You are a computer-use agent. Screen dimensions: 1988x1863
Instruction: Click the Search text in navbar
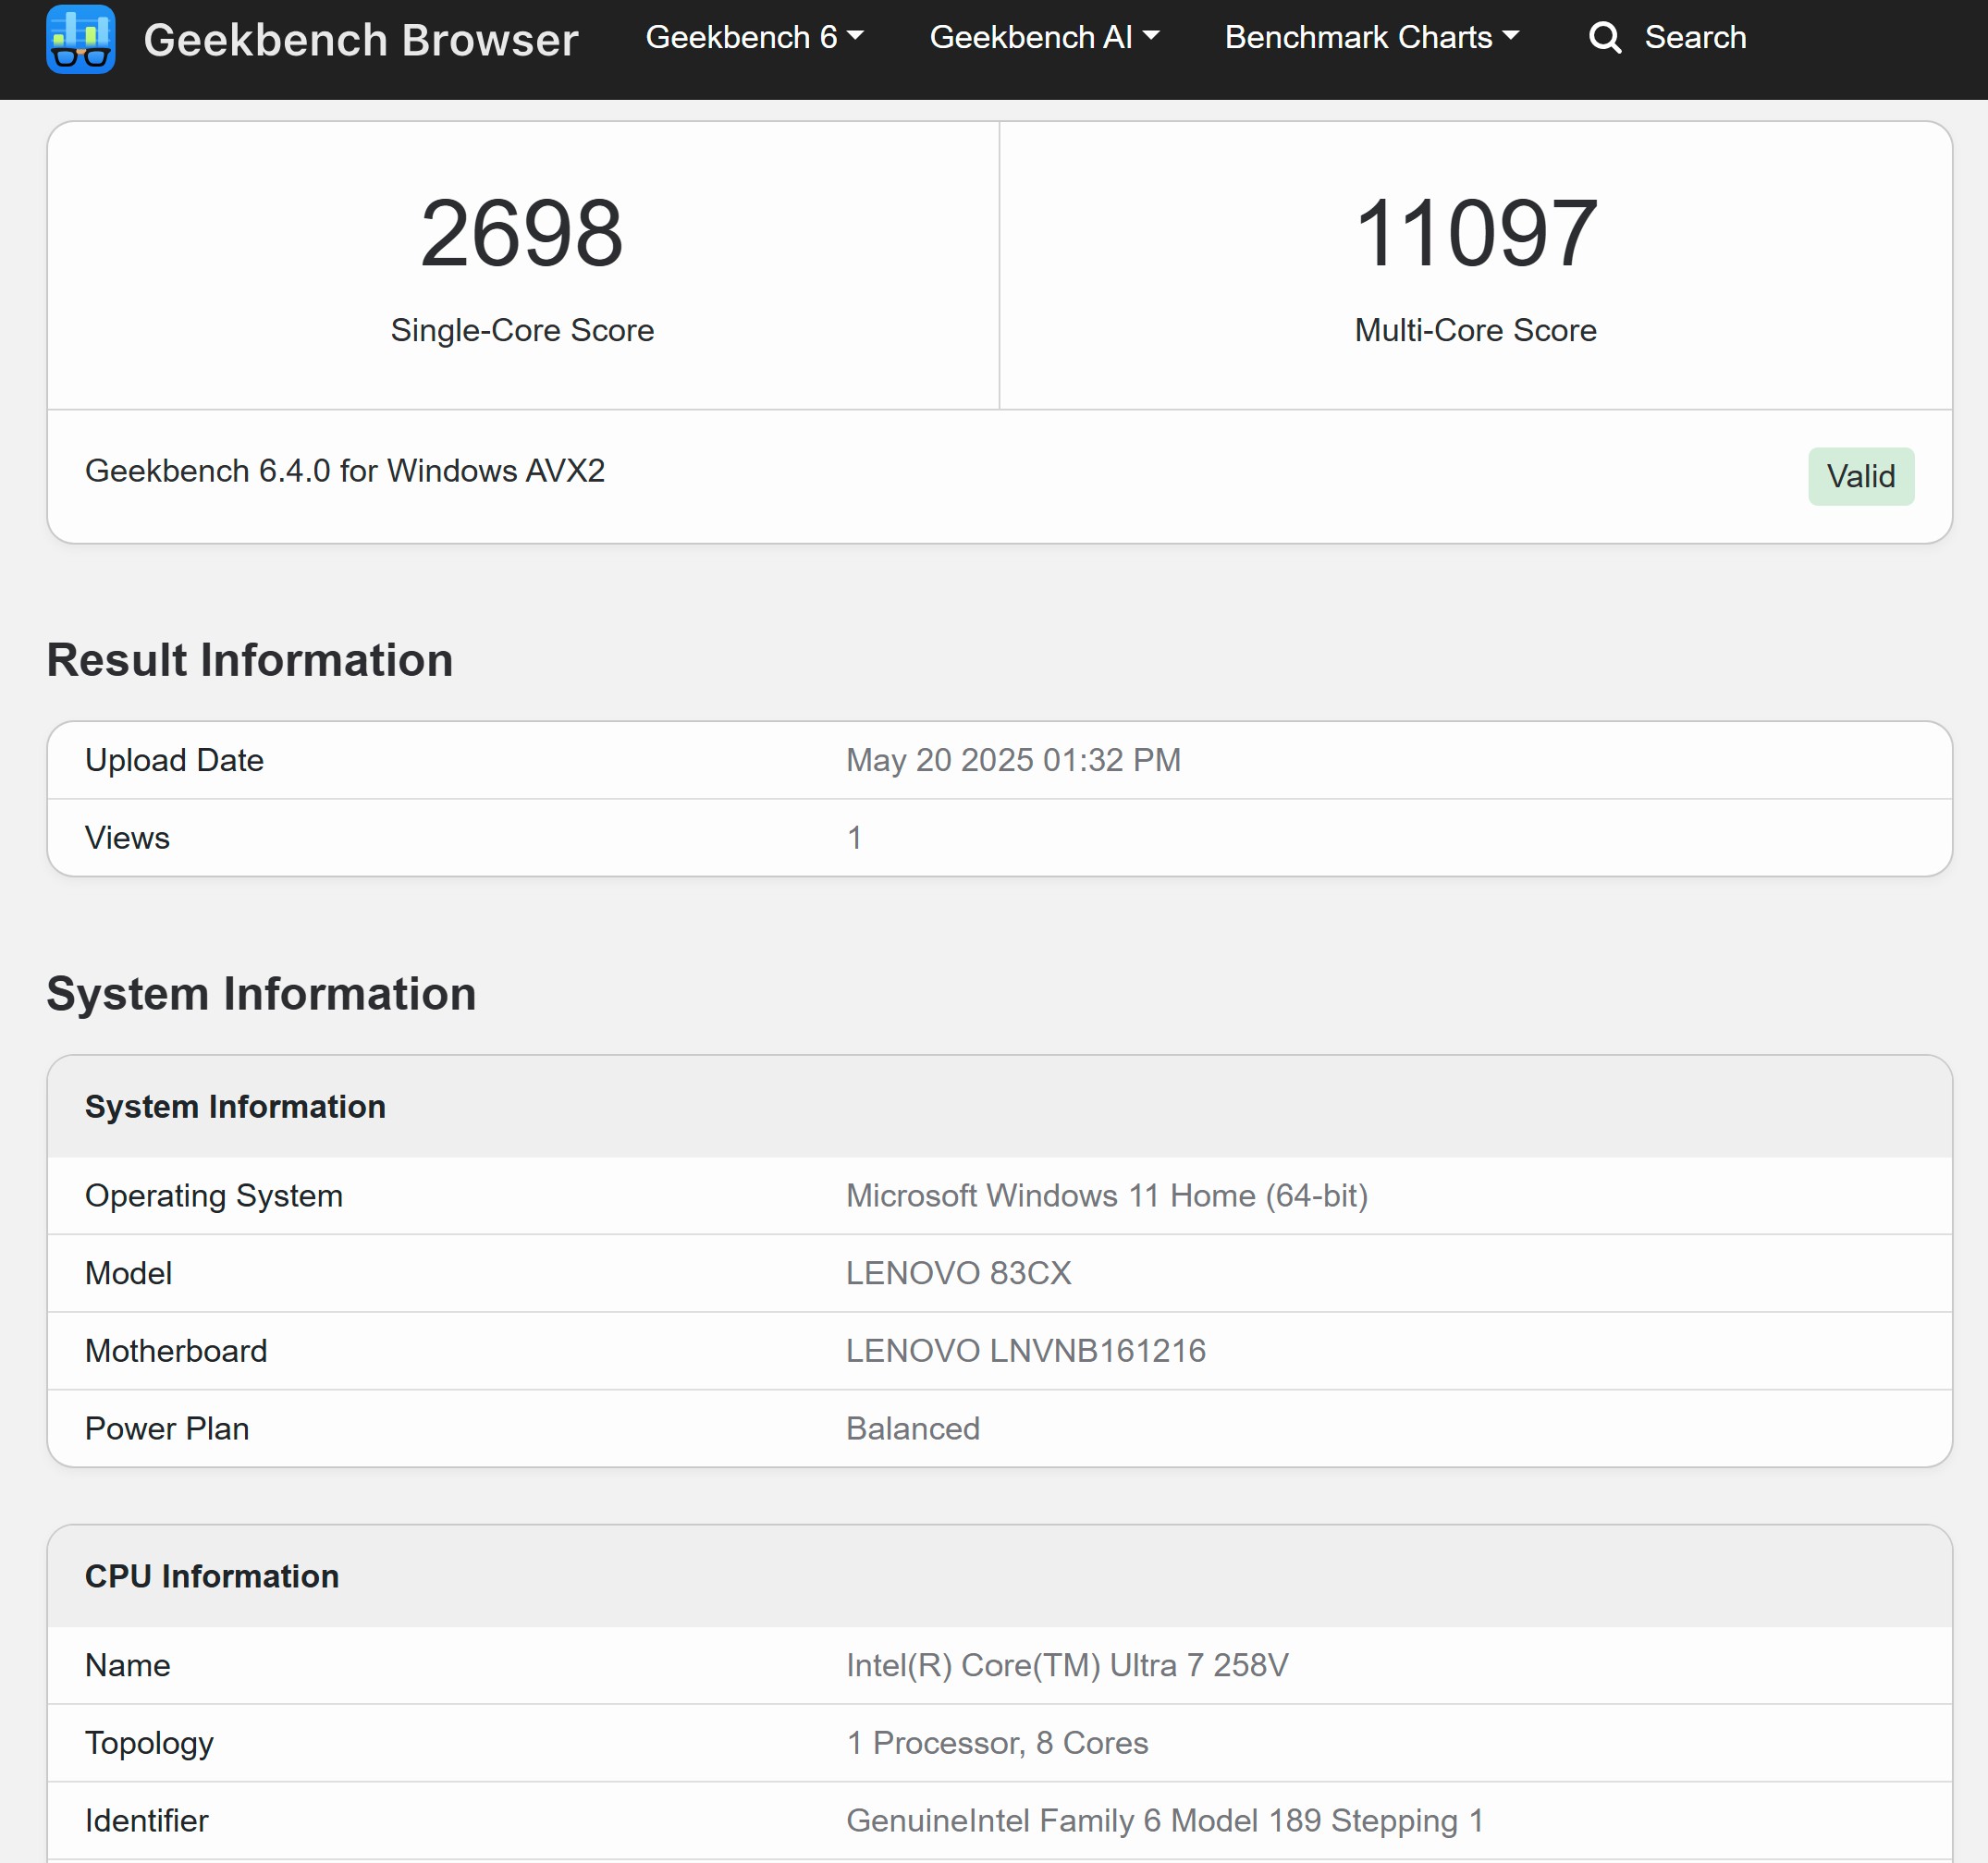pyautogui.click(x=1694, y=38)
